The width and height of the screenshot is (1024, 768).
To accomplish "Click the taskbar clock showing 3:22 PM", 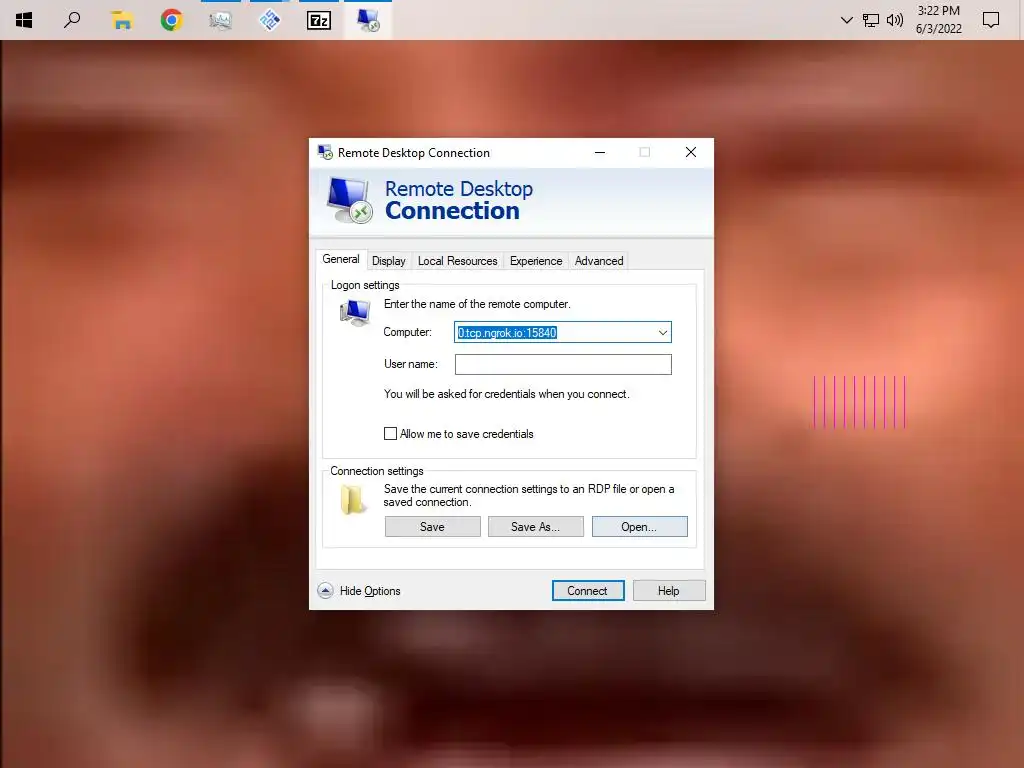I will click(x=938, y=20).
